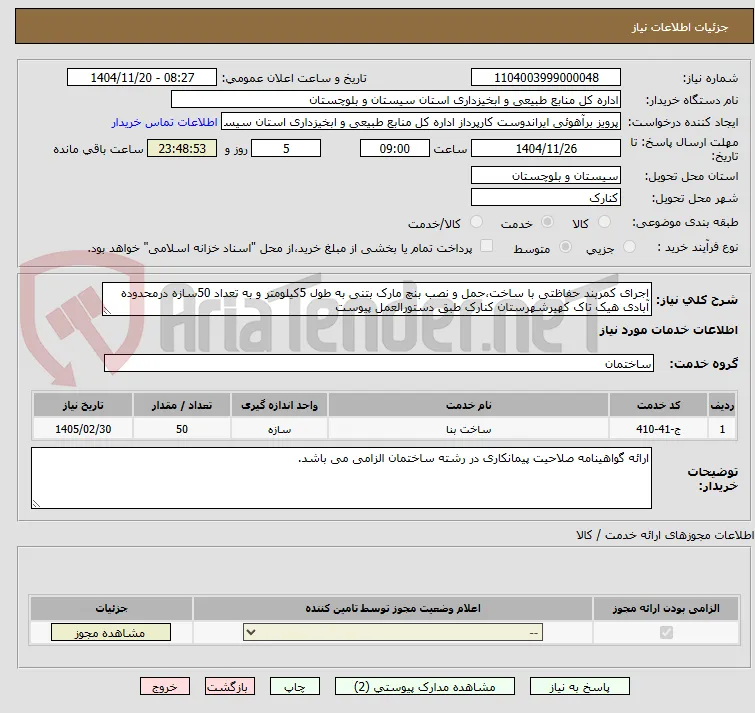
Task: Toggle the mandatory license checkbox in table
Action: [x=666, y=632]
